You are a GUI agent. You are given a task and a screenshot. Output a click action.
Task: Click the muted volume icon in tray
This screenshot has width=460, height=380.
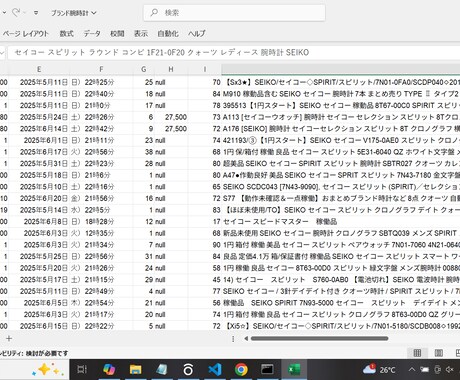click(450, 369)
